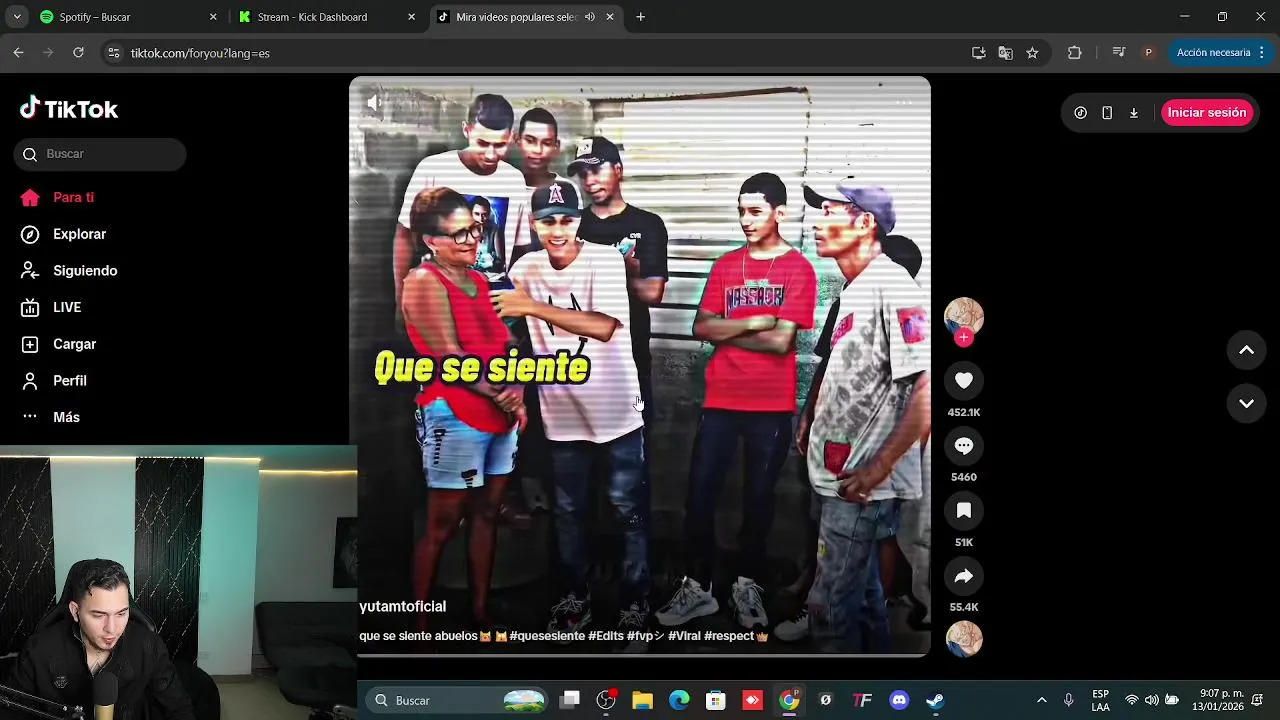Click the #Edits hashtag
The width and height of the screenshot is (1280, 720).
click(606, 636)
